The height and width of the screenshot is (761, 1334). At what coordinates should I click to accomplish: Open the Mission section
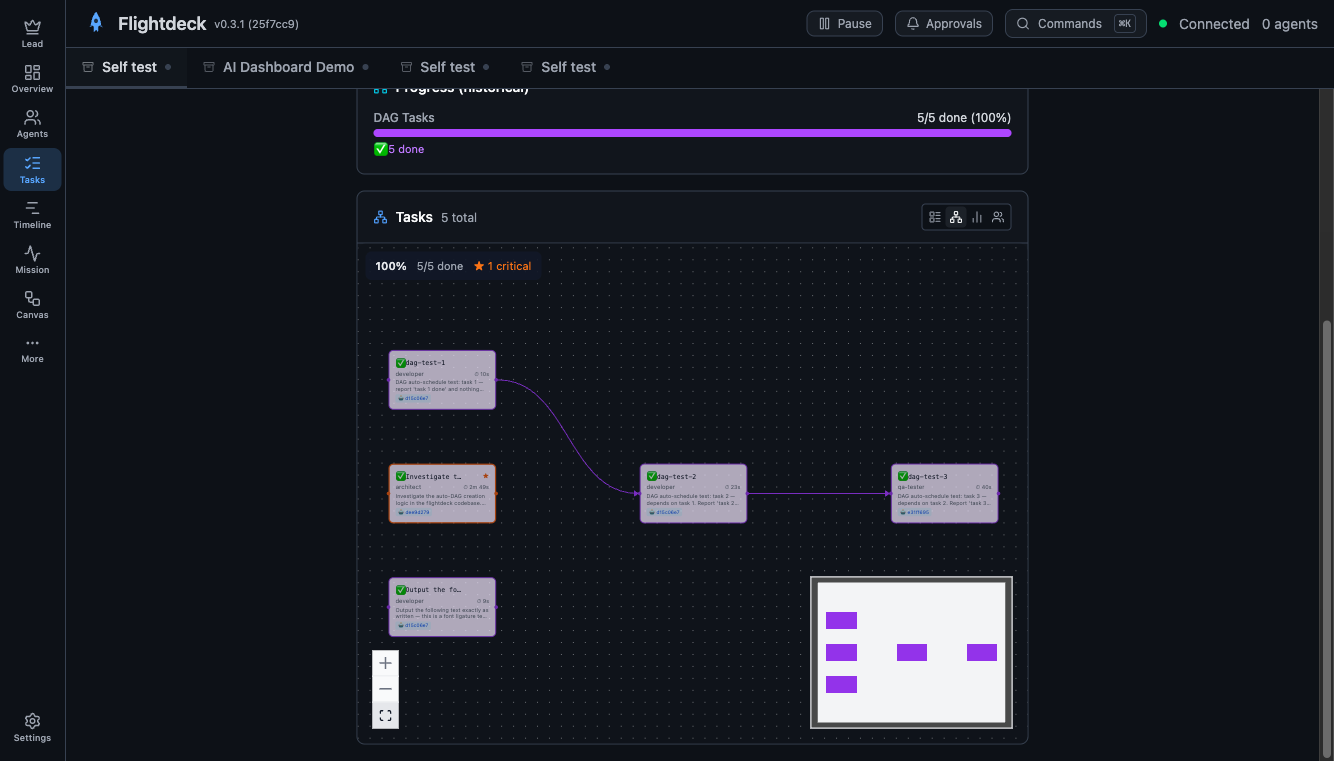pyautogui.click(x=31, y=258)
